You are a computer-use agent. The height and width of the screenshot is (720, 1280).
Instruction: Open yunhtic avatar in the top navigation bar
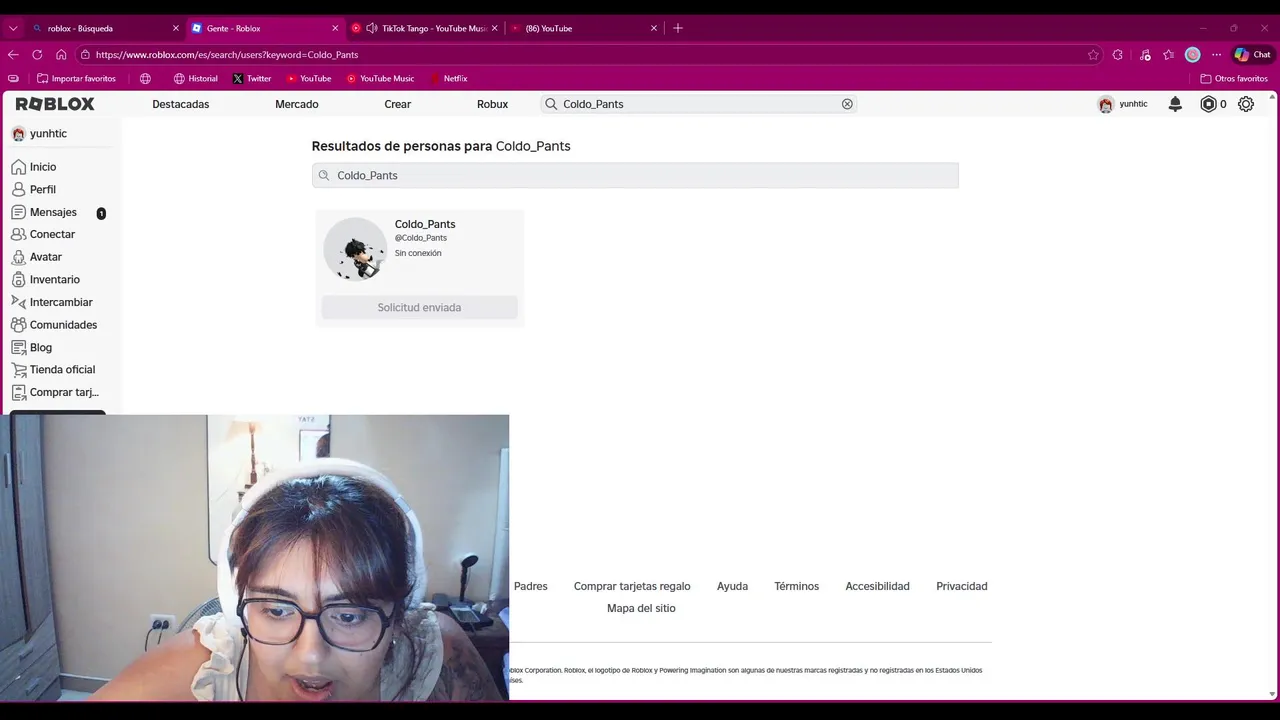pyautogui.click(x=1105, y=104)
